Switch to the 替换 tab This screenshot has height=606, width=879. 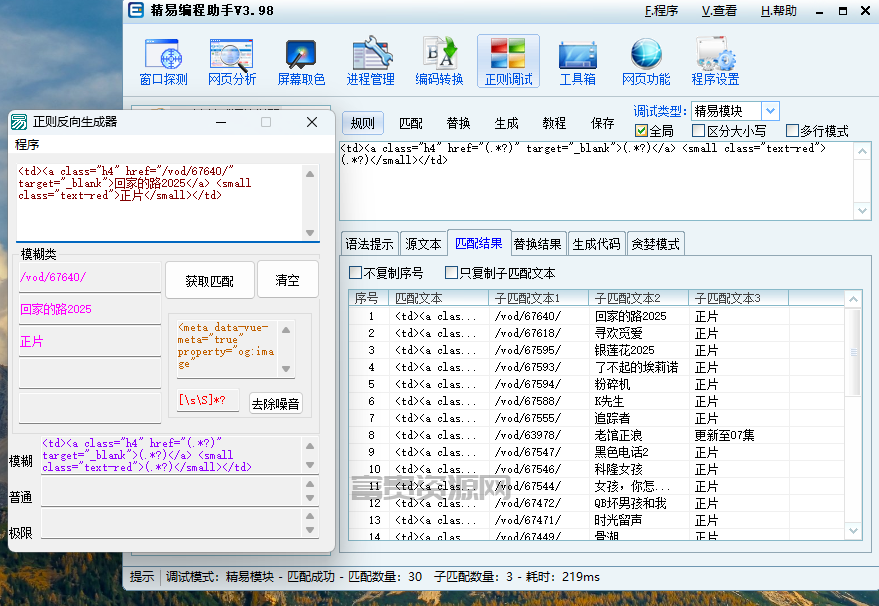pyautogui.click(x=459, y=123)
